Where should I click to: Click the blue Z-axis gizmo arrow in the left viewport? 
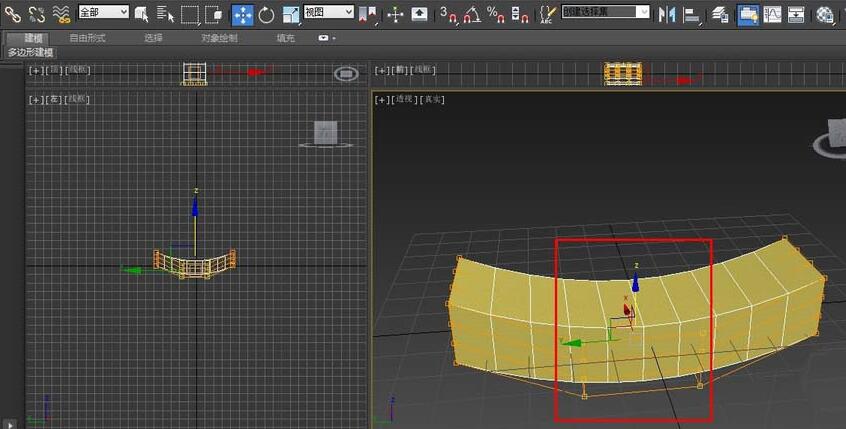pyautogui.click(x=195, y=207)
